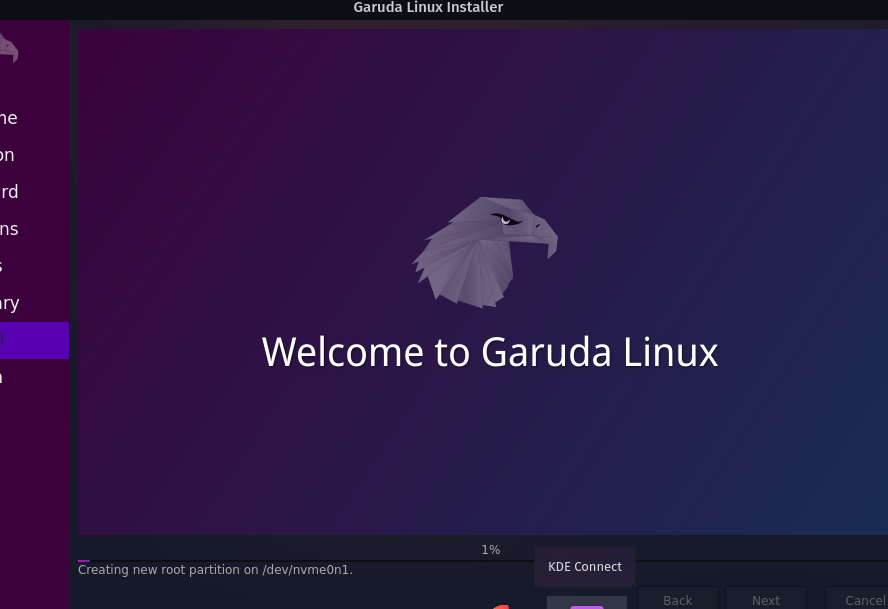
Task: Click the Back button
Action: pyautogui.click(x=677, y=599)
